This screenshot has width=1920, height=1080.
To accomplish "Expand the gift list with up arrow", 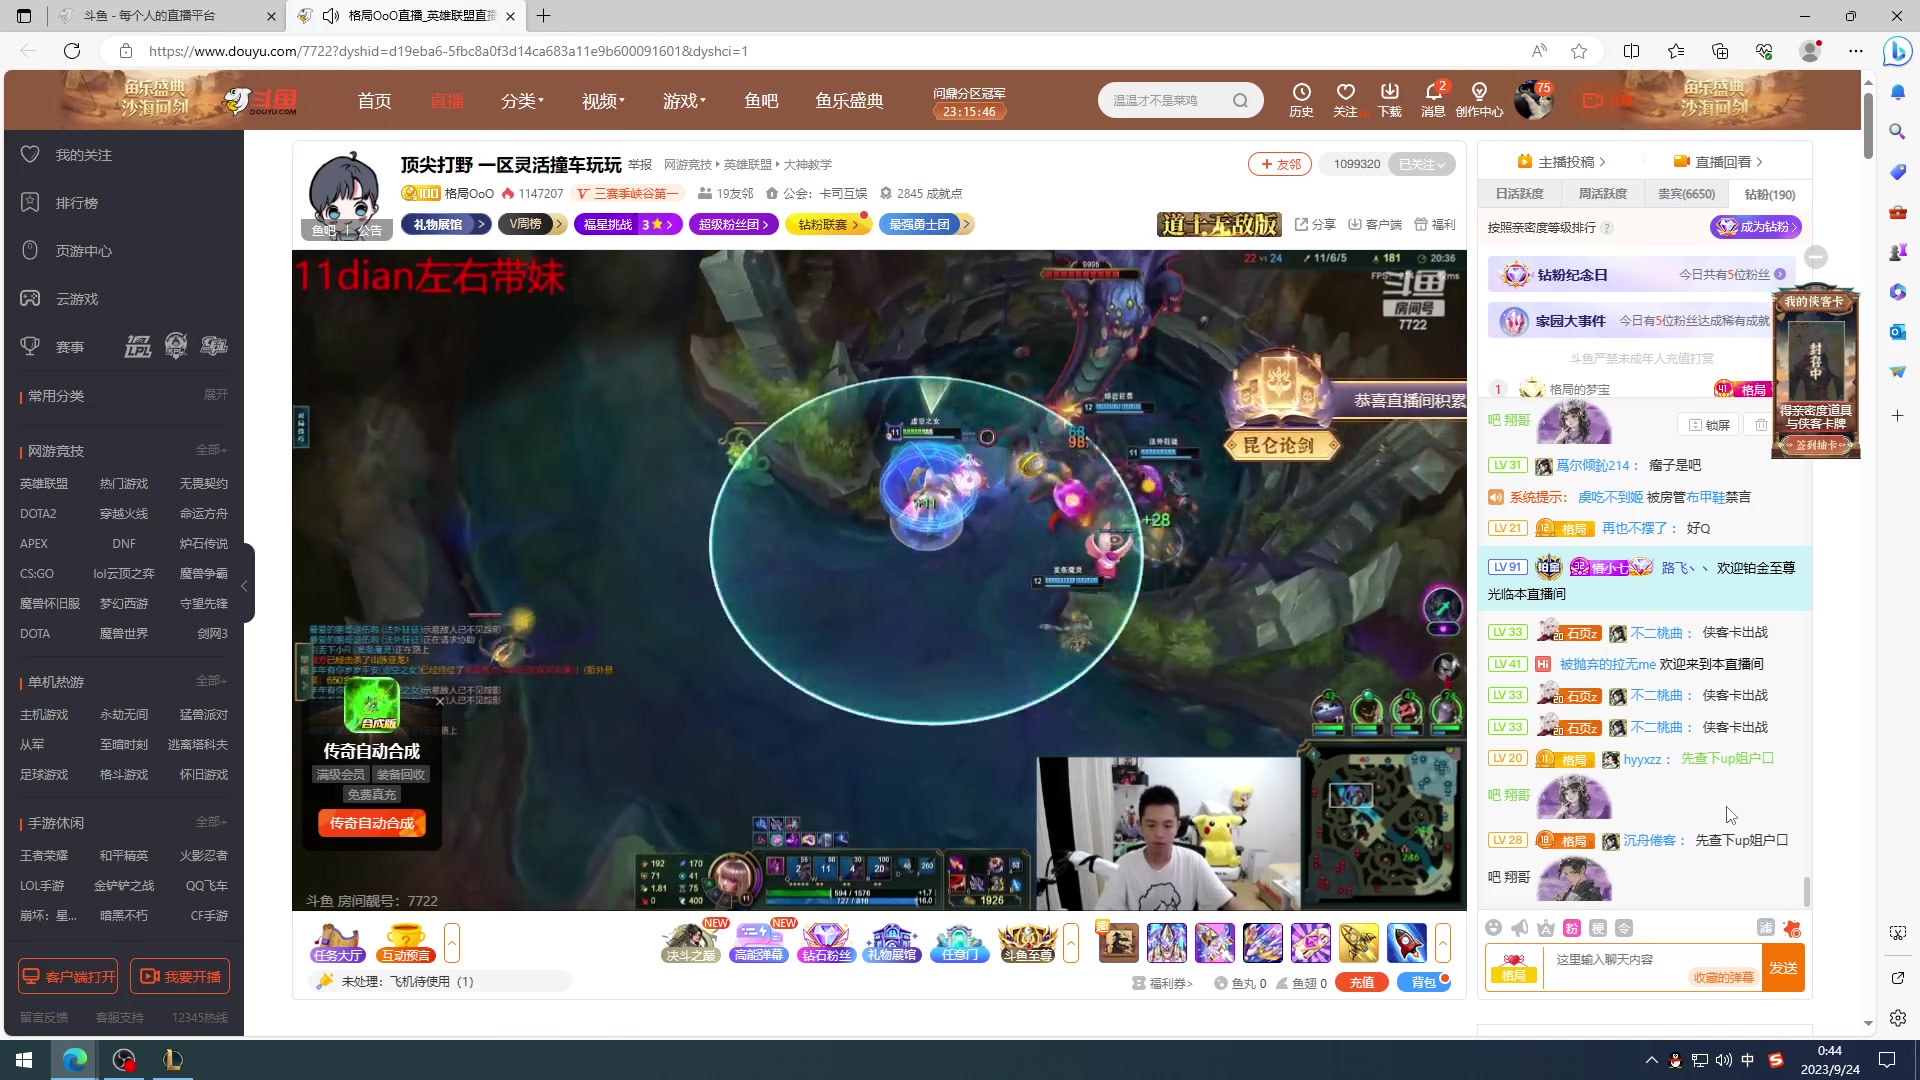I will 1442,942.
